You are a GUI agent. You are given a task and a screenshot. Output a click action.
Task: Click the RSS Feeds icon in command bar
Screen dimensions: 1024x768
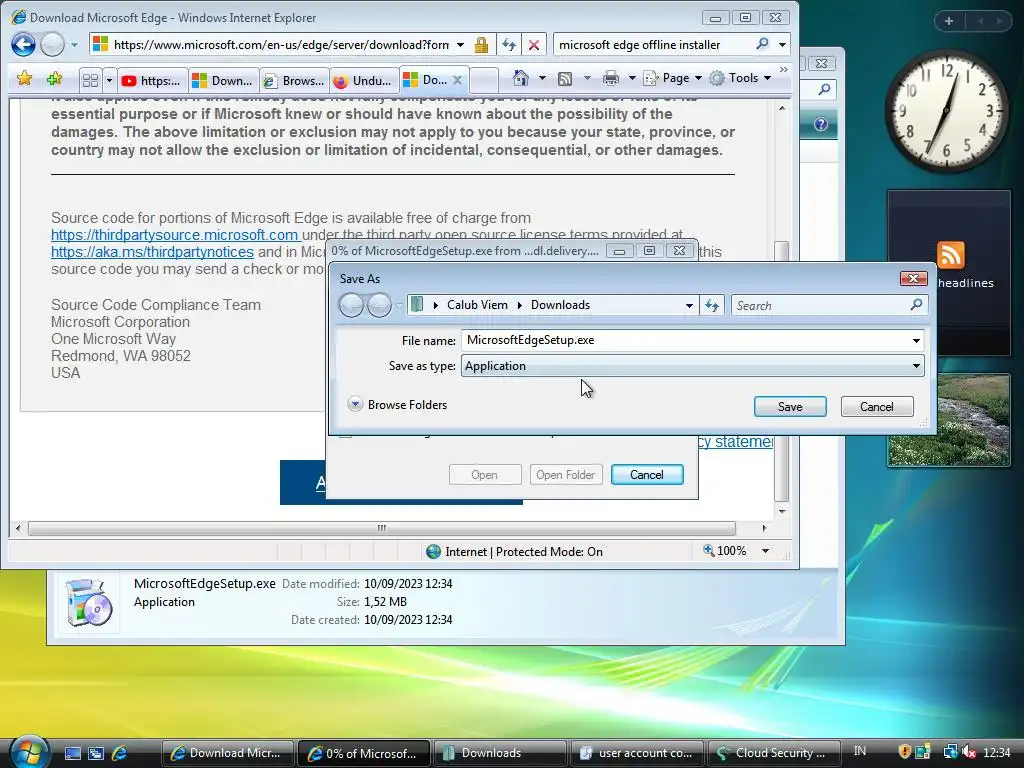565,79
